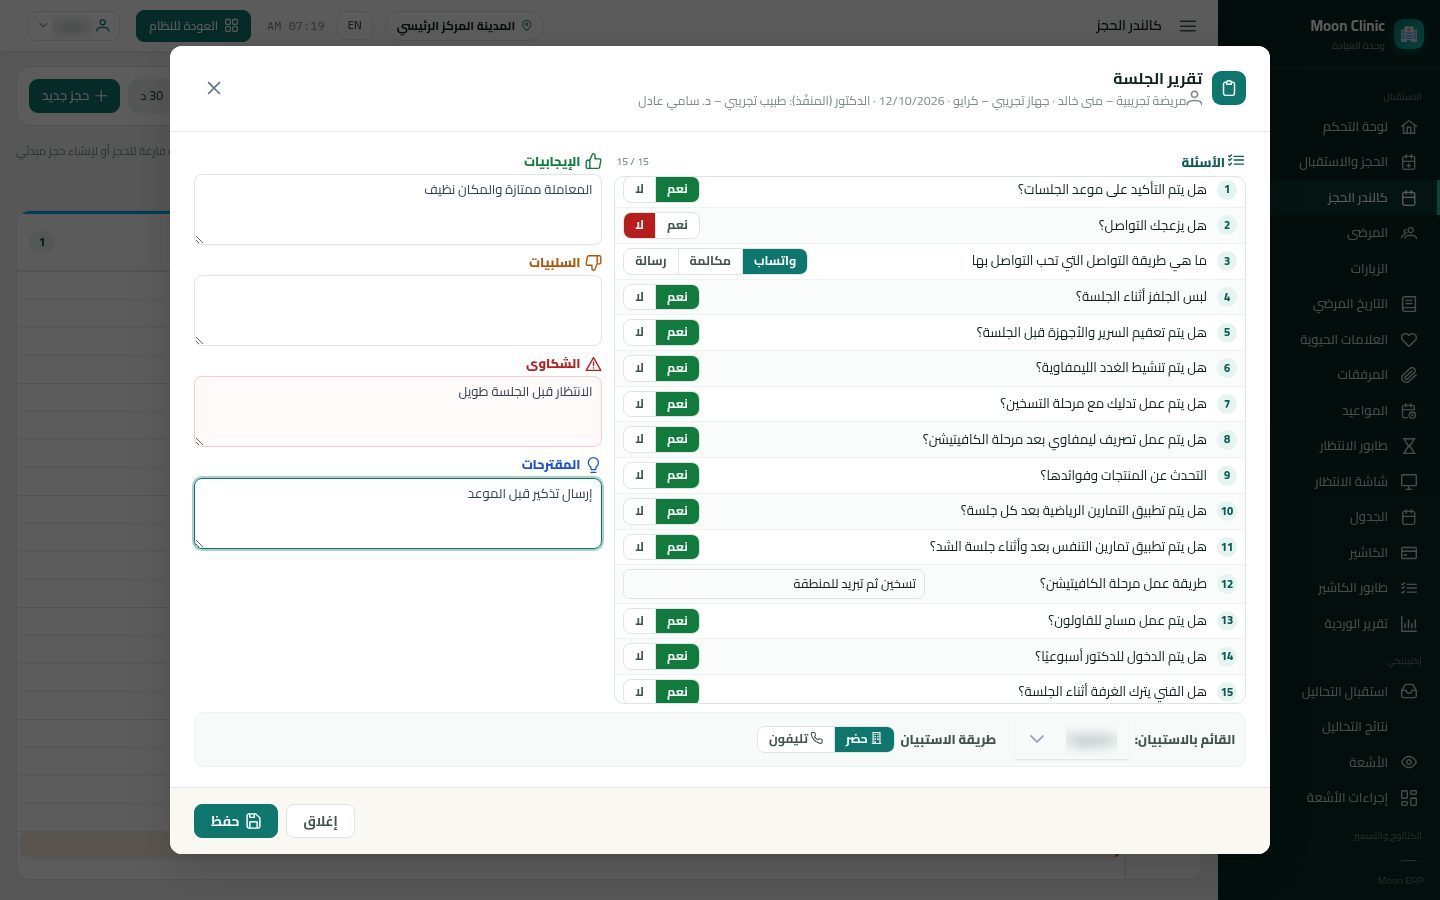1440x900 pixels.
Task: Save the session report with حفظ
Action: [236, 821]
